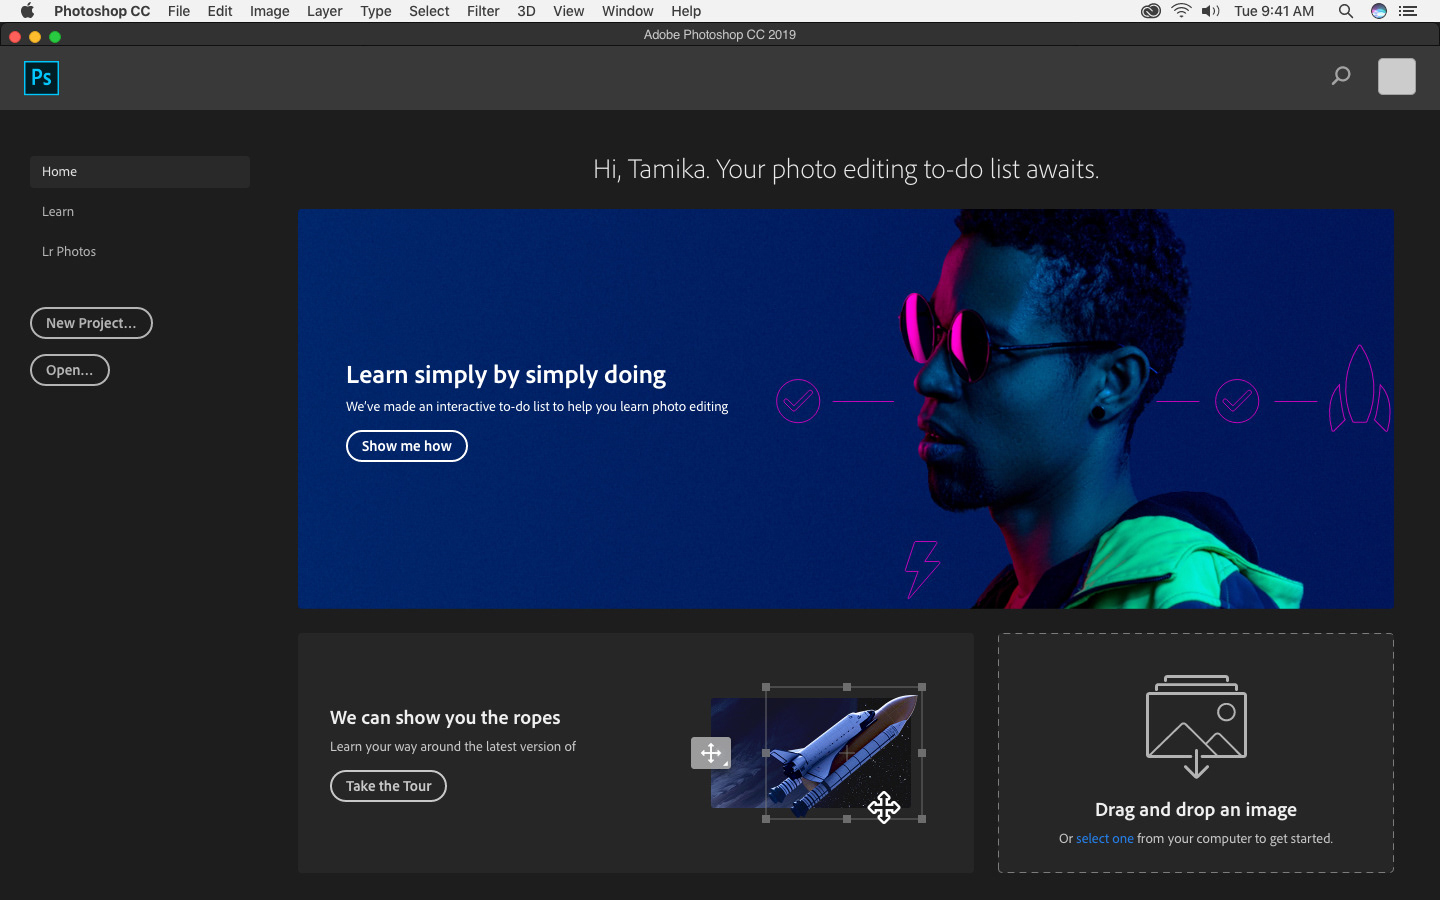The height and width of the screenshot is (900, 1440).
Task: Open the Creative Cloud menu bar icon
Action: [x=1151, y=11]
